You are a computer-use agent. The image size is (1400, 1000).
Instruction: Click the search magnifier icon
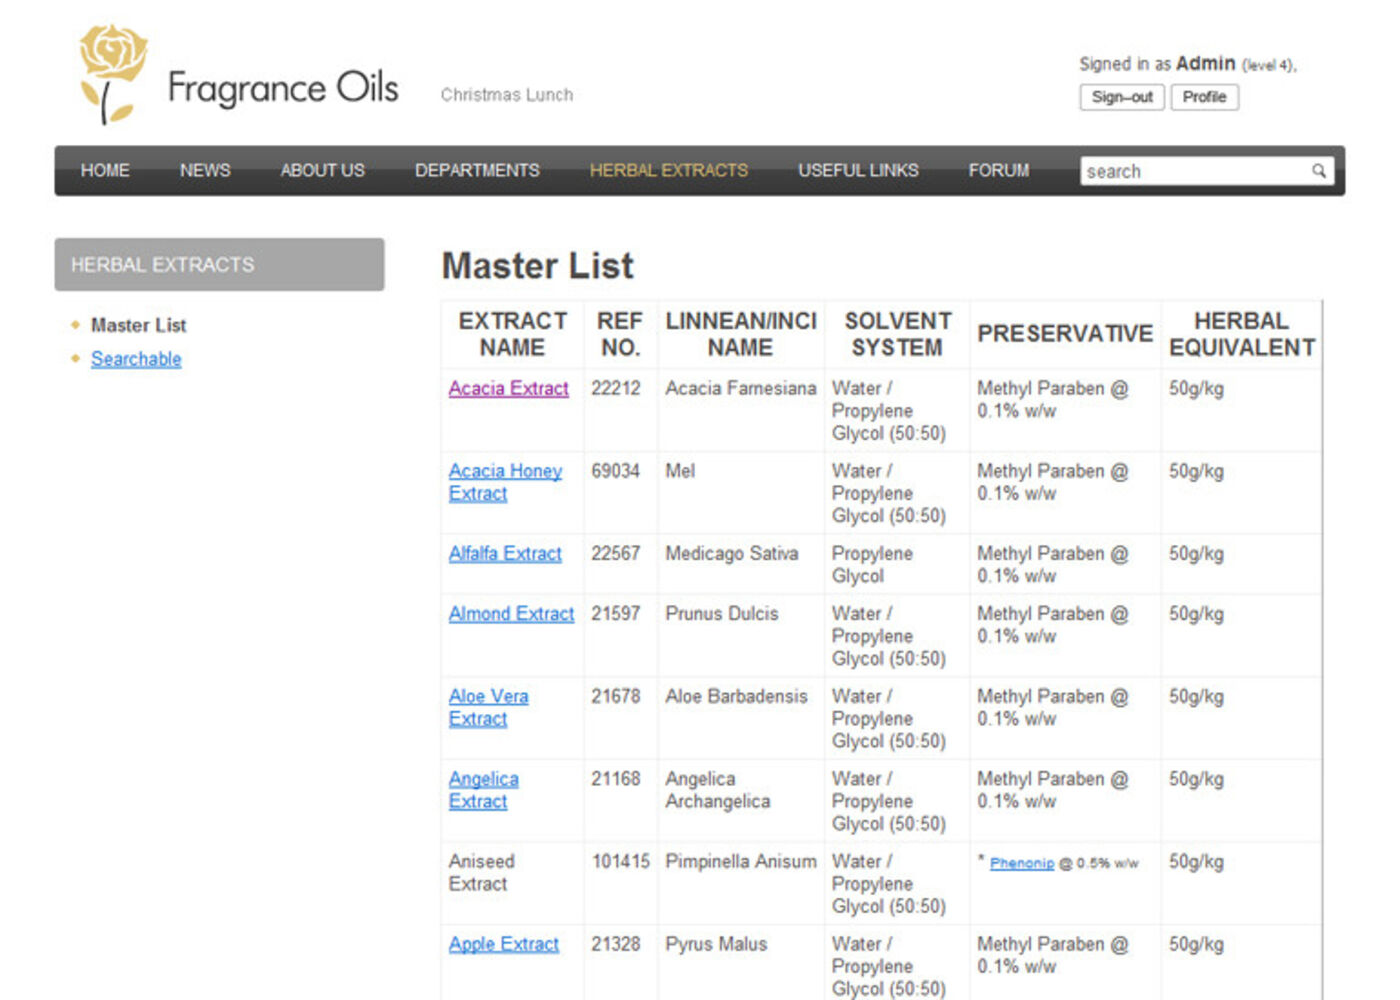coord(1319,171)
